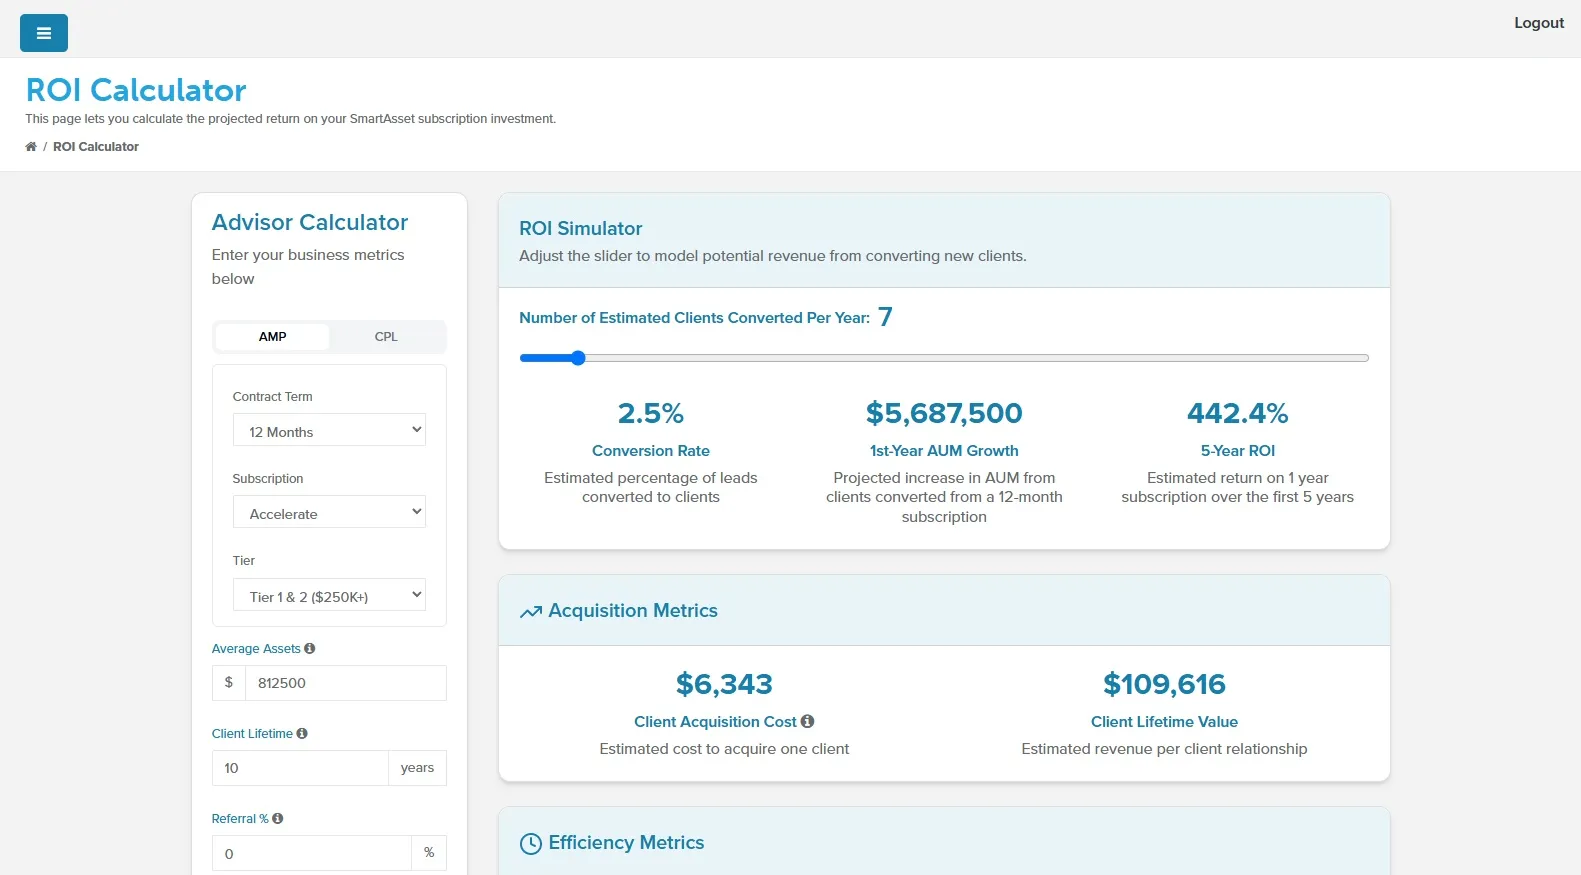Click the Efficiency Metrics clock icon
Image resolution: width=1581 pixels, height=875 pixels.
[531, 843]
